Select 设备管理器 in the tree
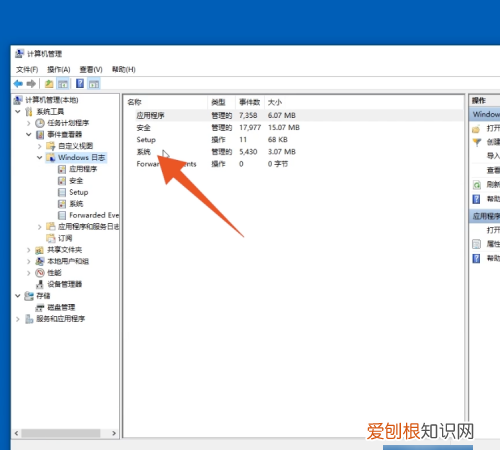Screen dimensions: 500x450 [65, 284]
